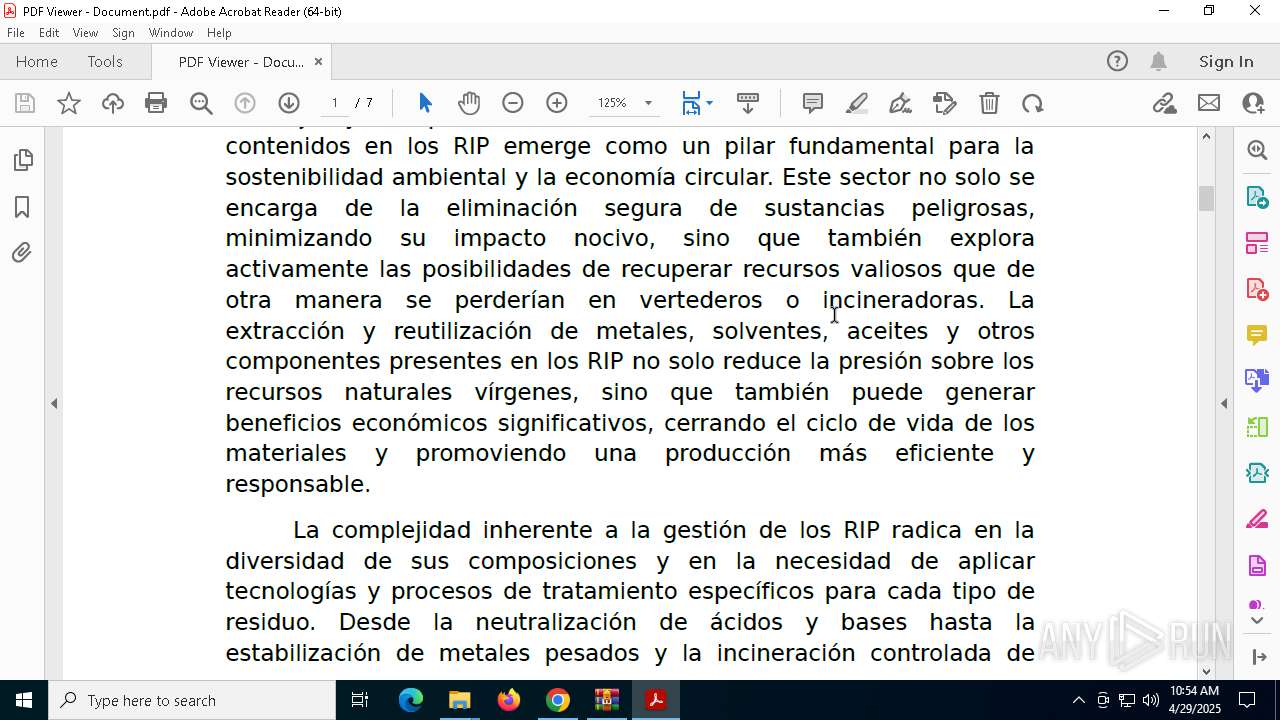The height and width of the screenshot is (720, 1280).
Task: Zoom in with plus button
Action: (557, 103)
